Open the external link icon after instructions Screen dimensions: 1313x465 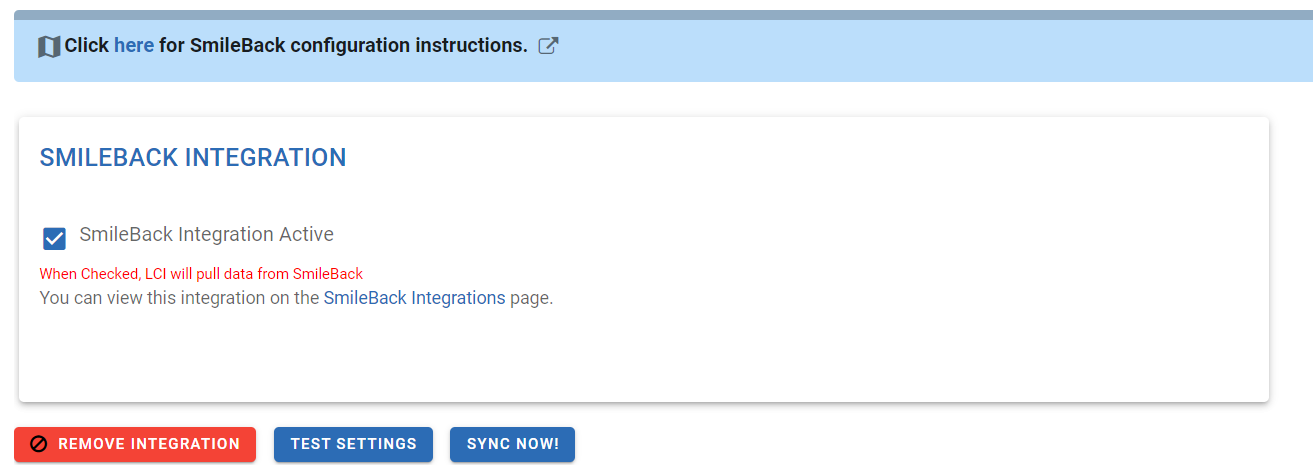pyautogui.click(x=548, y=45)
